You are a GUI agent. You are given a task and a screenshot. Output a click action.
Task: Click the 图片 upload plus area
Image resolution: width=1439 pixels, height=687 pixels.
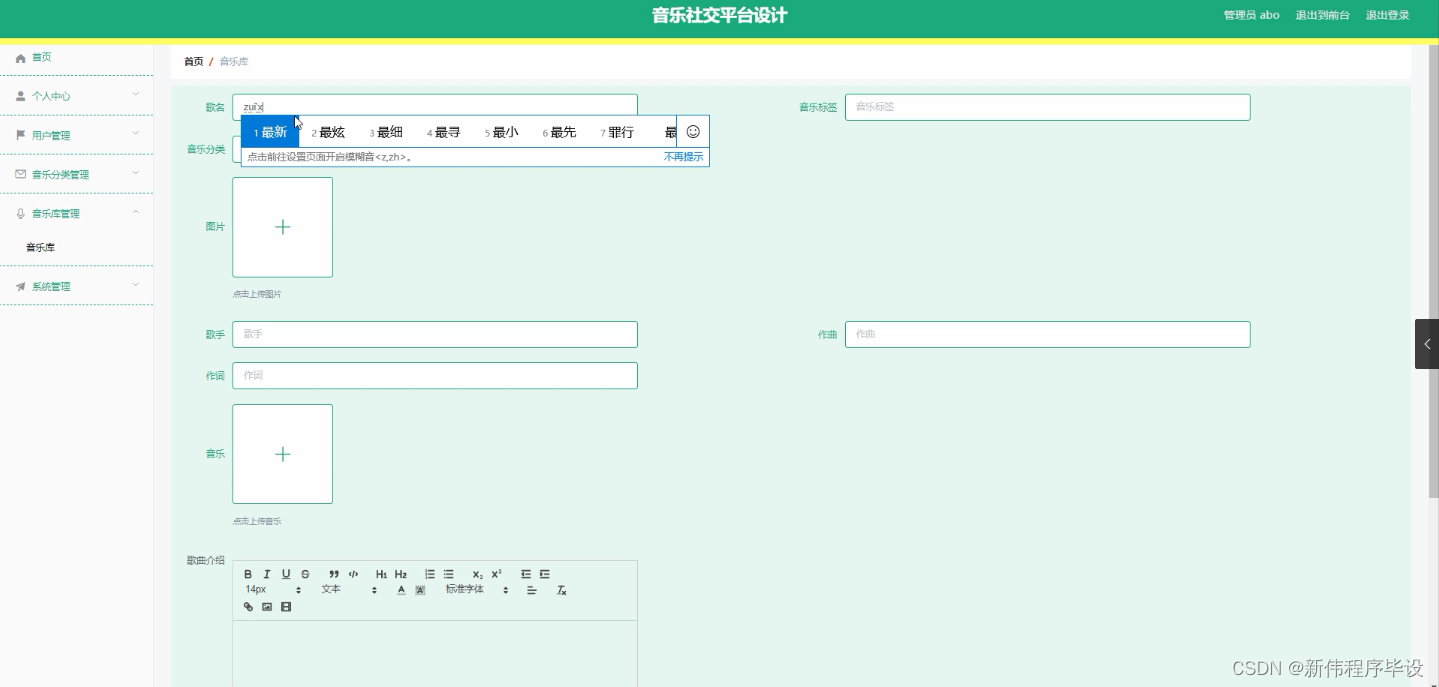coord(282,227)
